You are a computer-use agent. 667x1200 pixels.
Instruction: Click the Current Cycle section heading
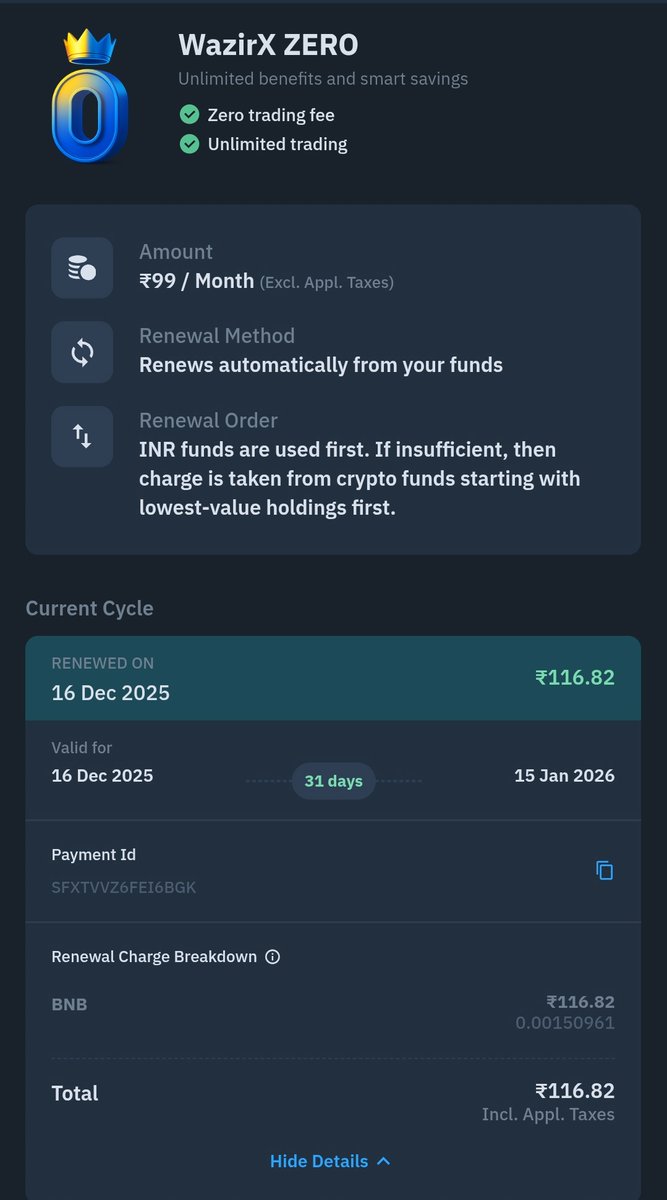tap(90, 608)
